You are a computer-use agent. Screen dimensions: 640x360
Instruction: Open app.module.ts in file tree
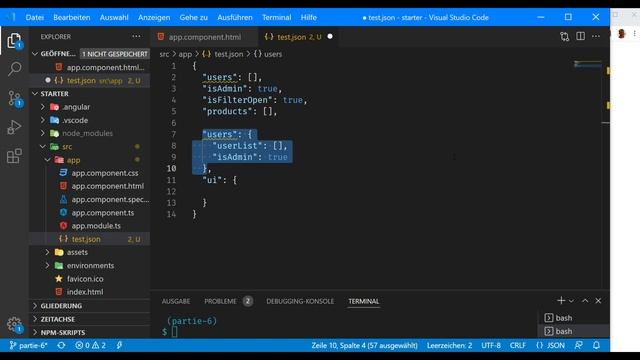click(96, 226)
